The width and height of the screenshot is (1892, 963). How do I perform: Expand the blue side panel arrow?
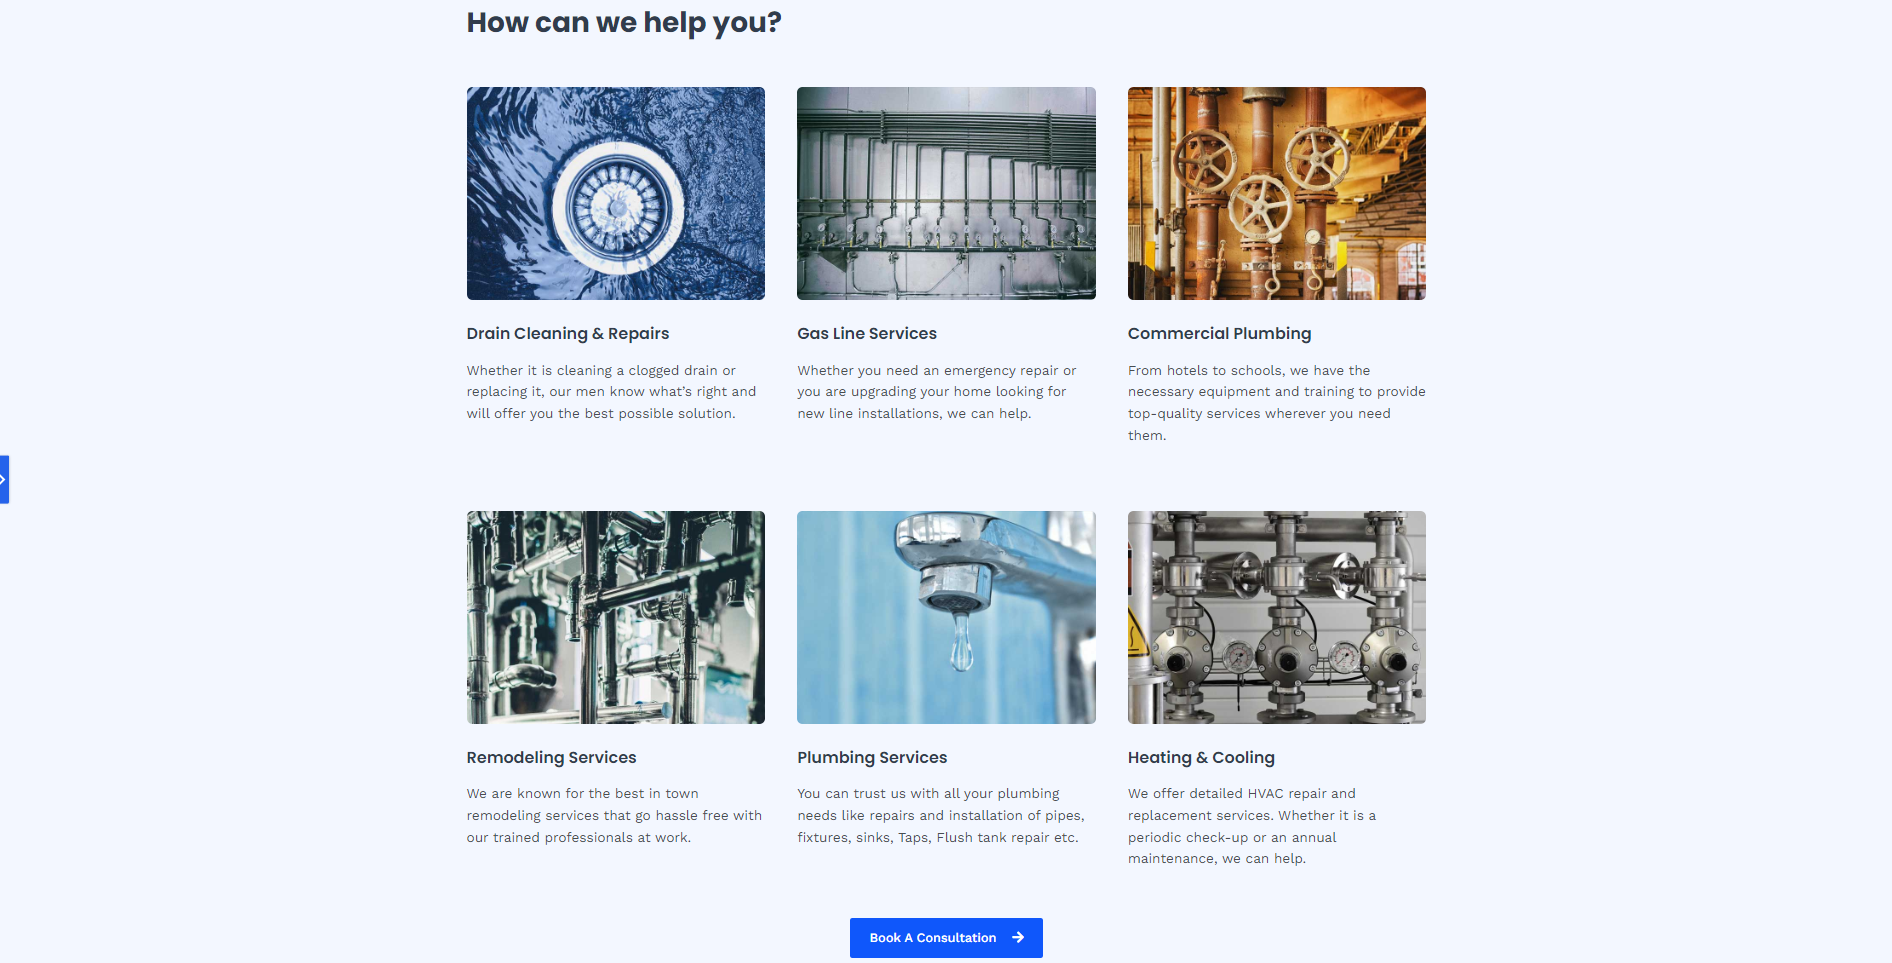(x=4, y=480)
